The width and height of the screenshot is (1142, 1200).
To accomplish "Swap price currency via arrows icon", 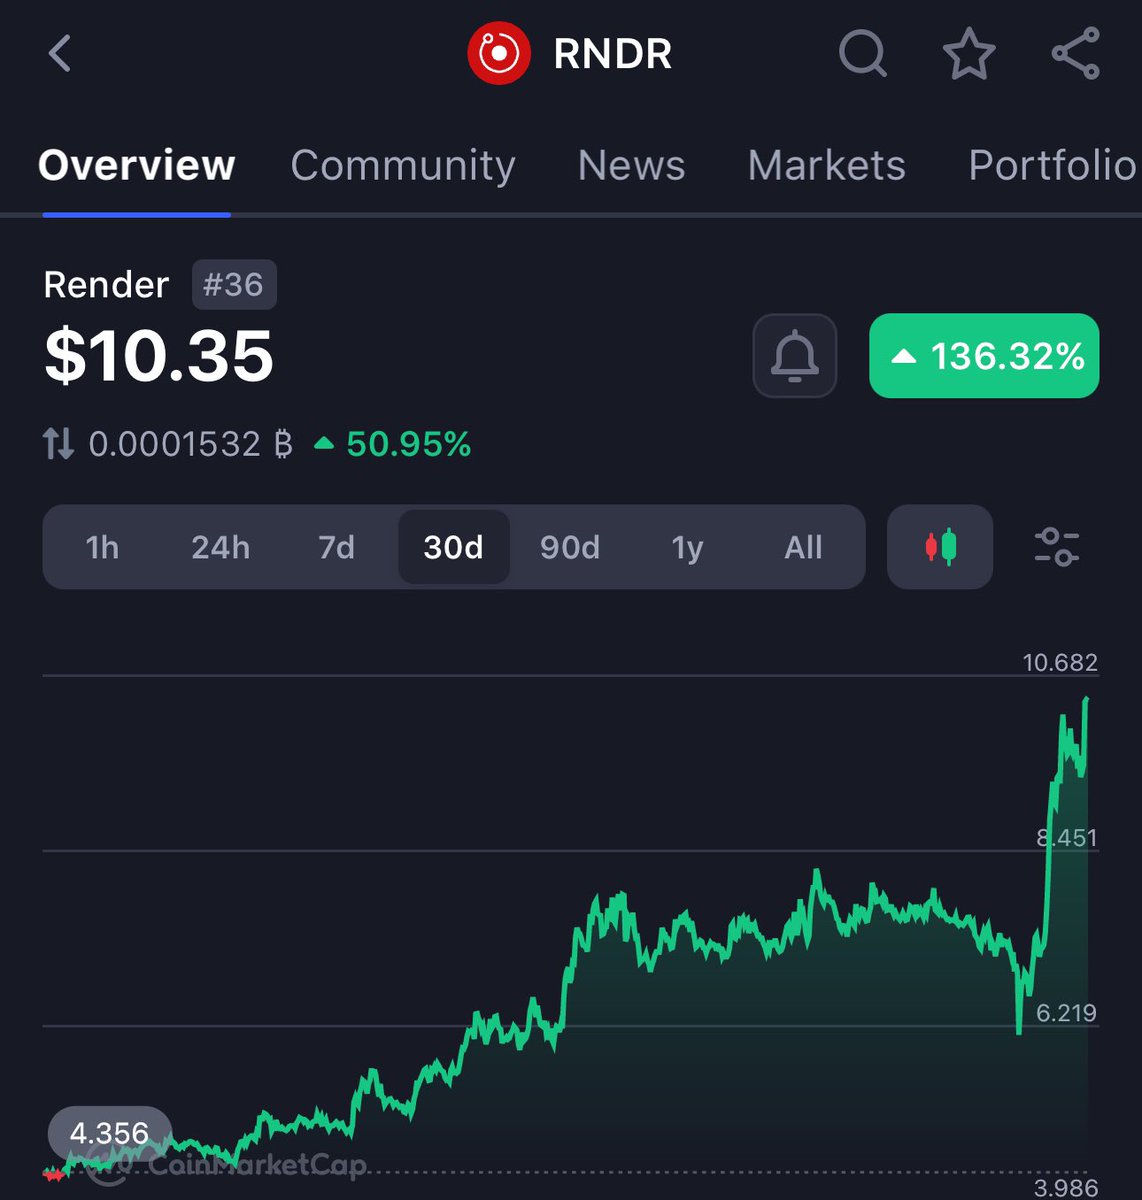I will [x=58, y=443].
